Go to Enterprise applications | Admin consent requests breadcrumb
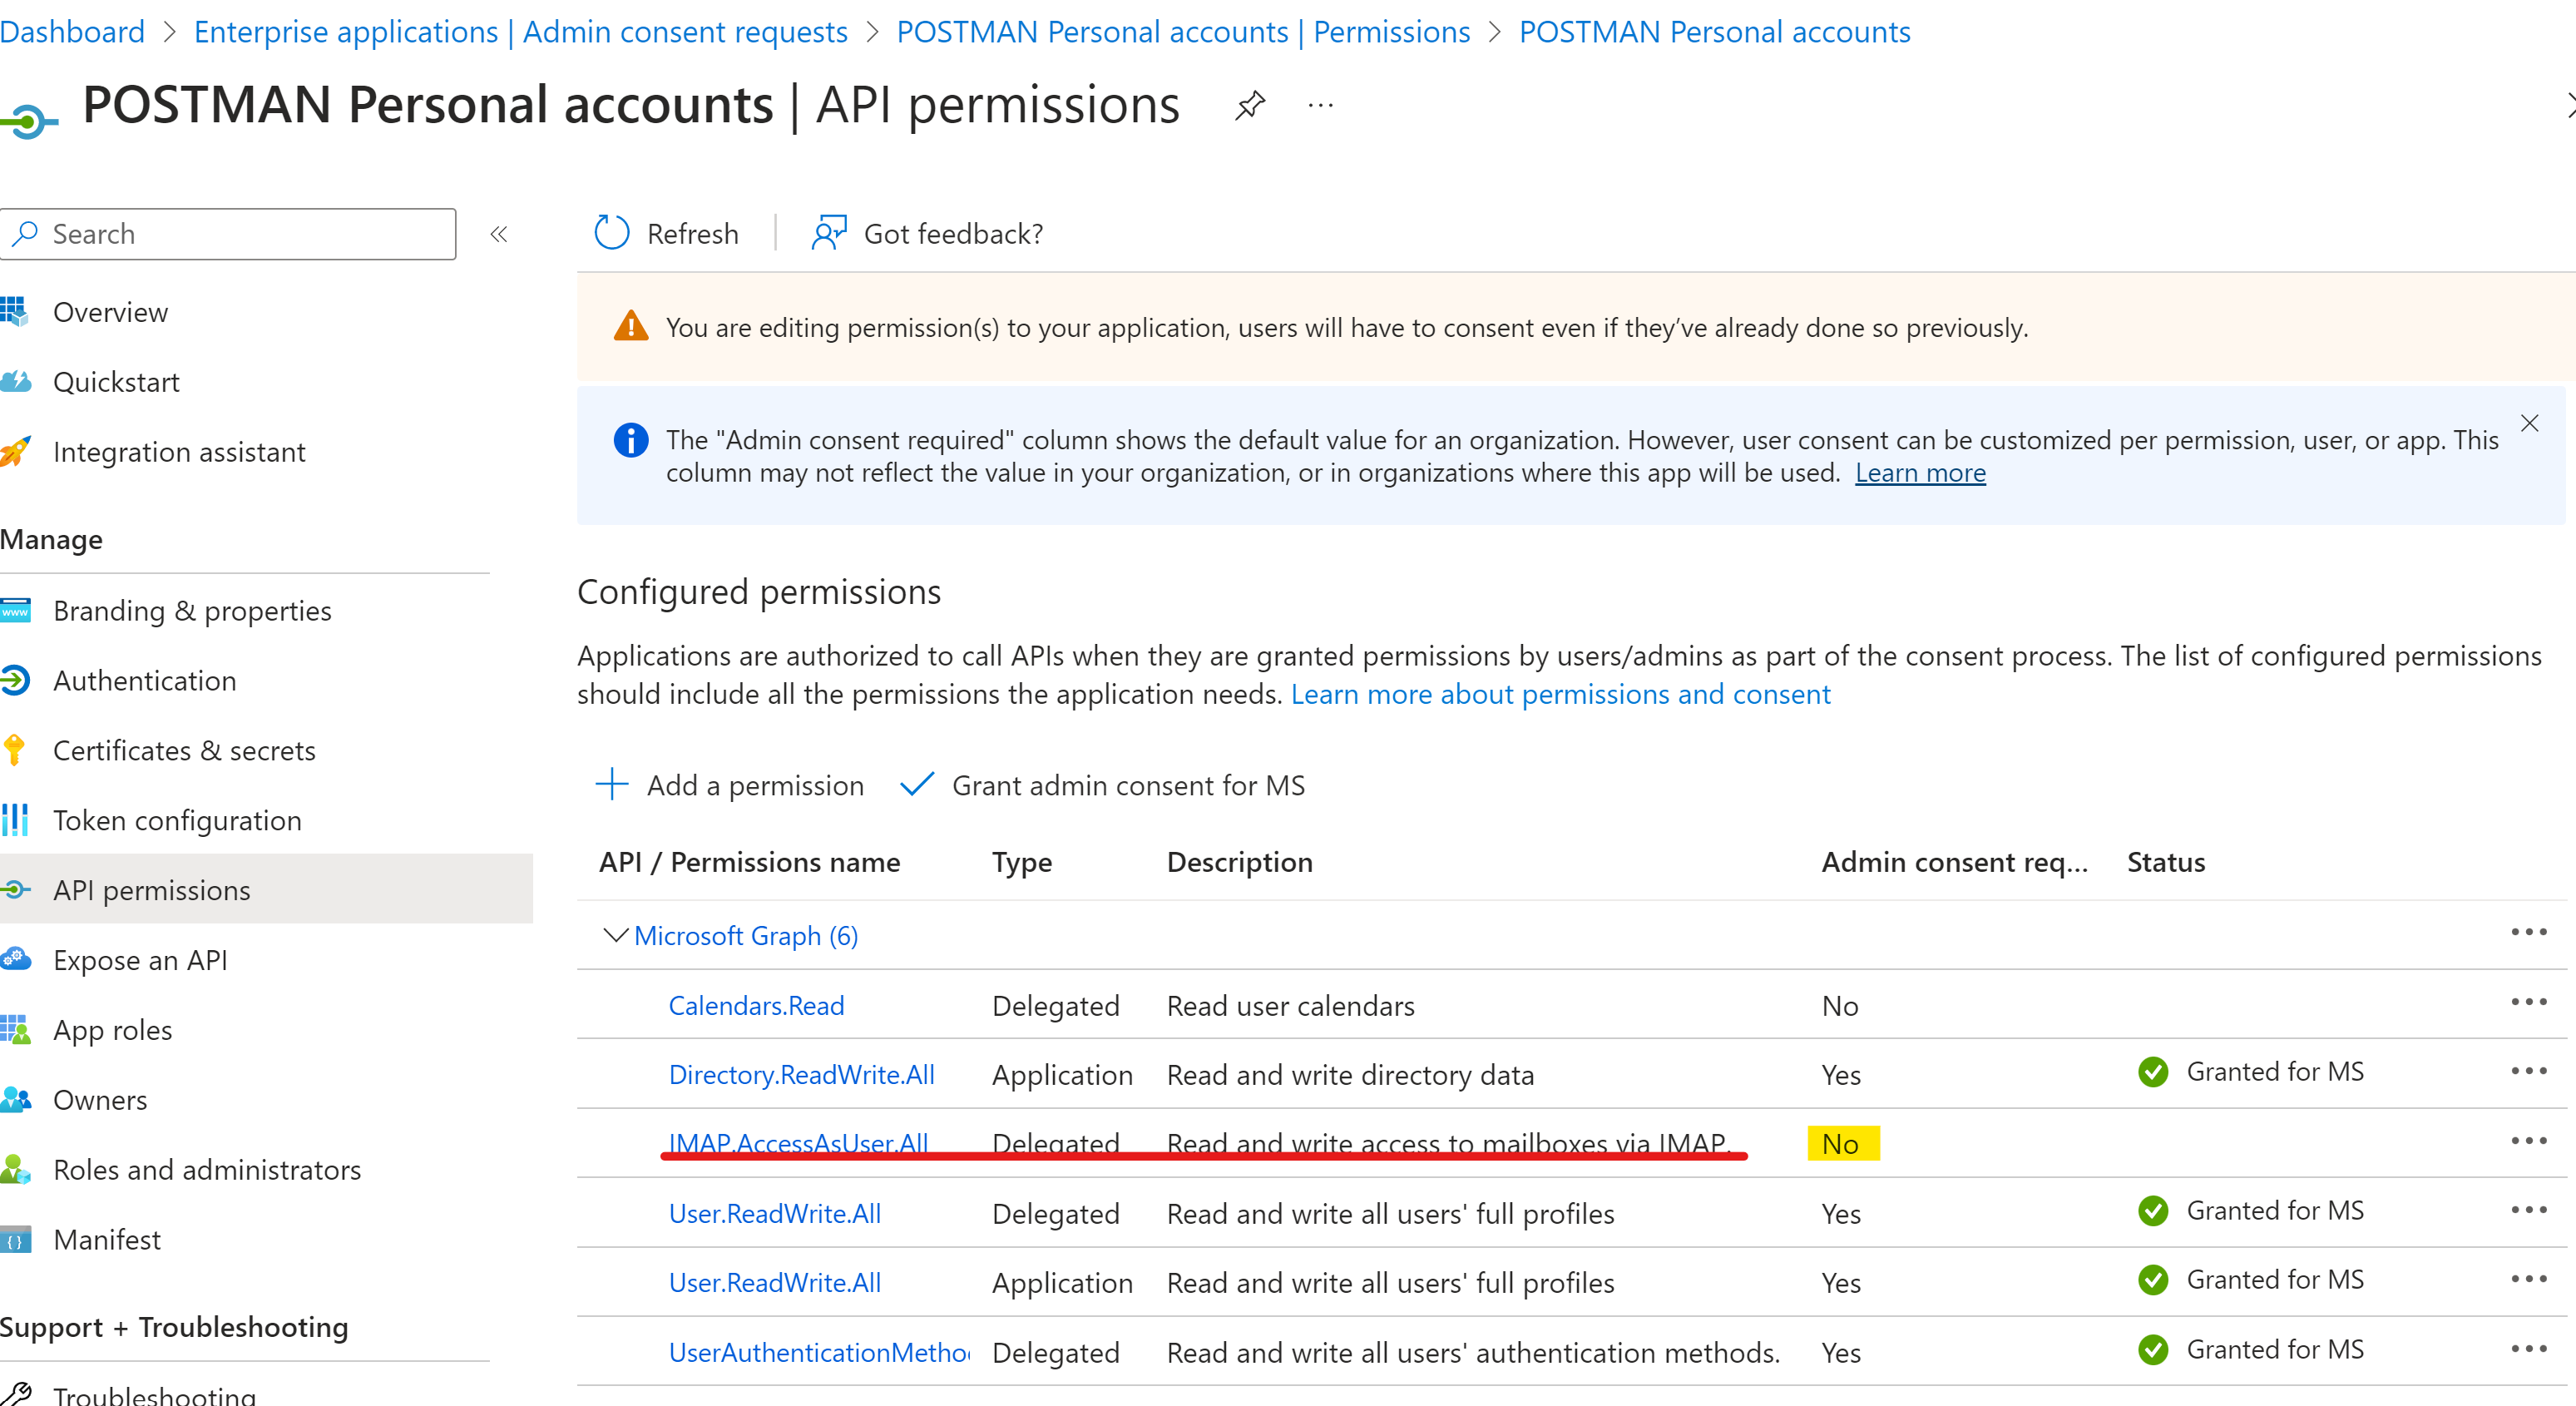Image resolution: width=2576 pixels, height=1406 pixels. pyautogui.click(x=520, y=32)
